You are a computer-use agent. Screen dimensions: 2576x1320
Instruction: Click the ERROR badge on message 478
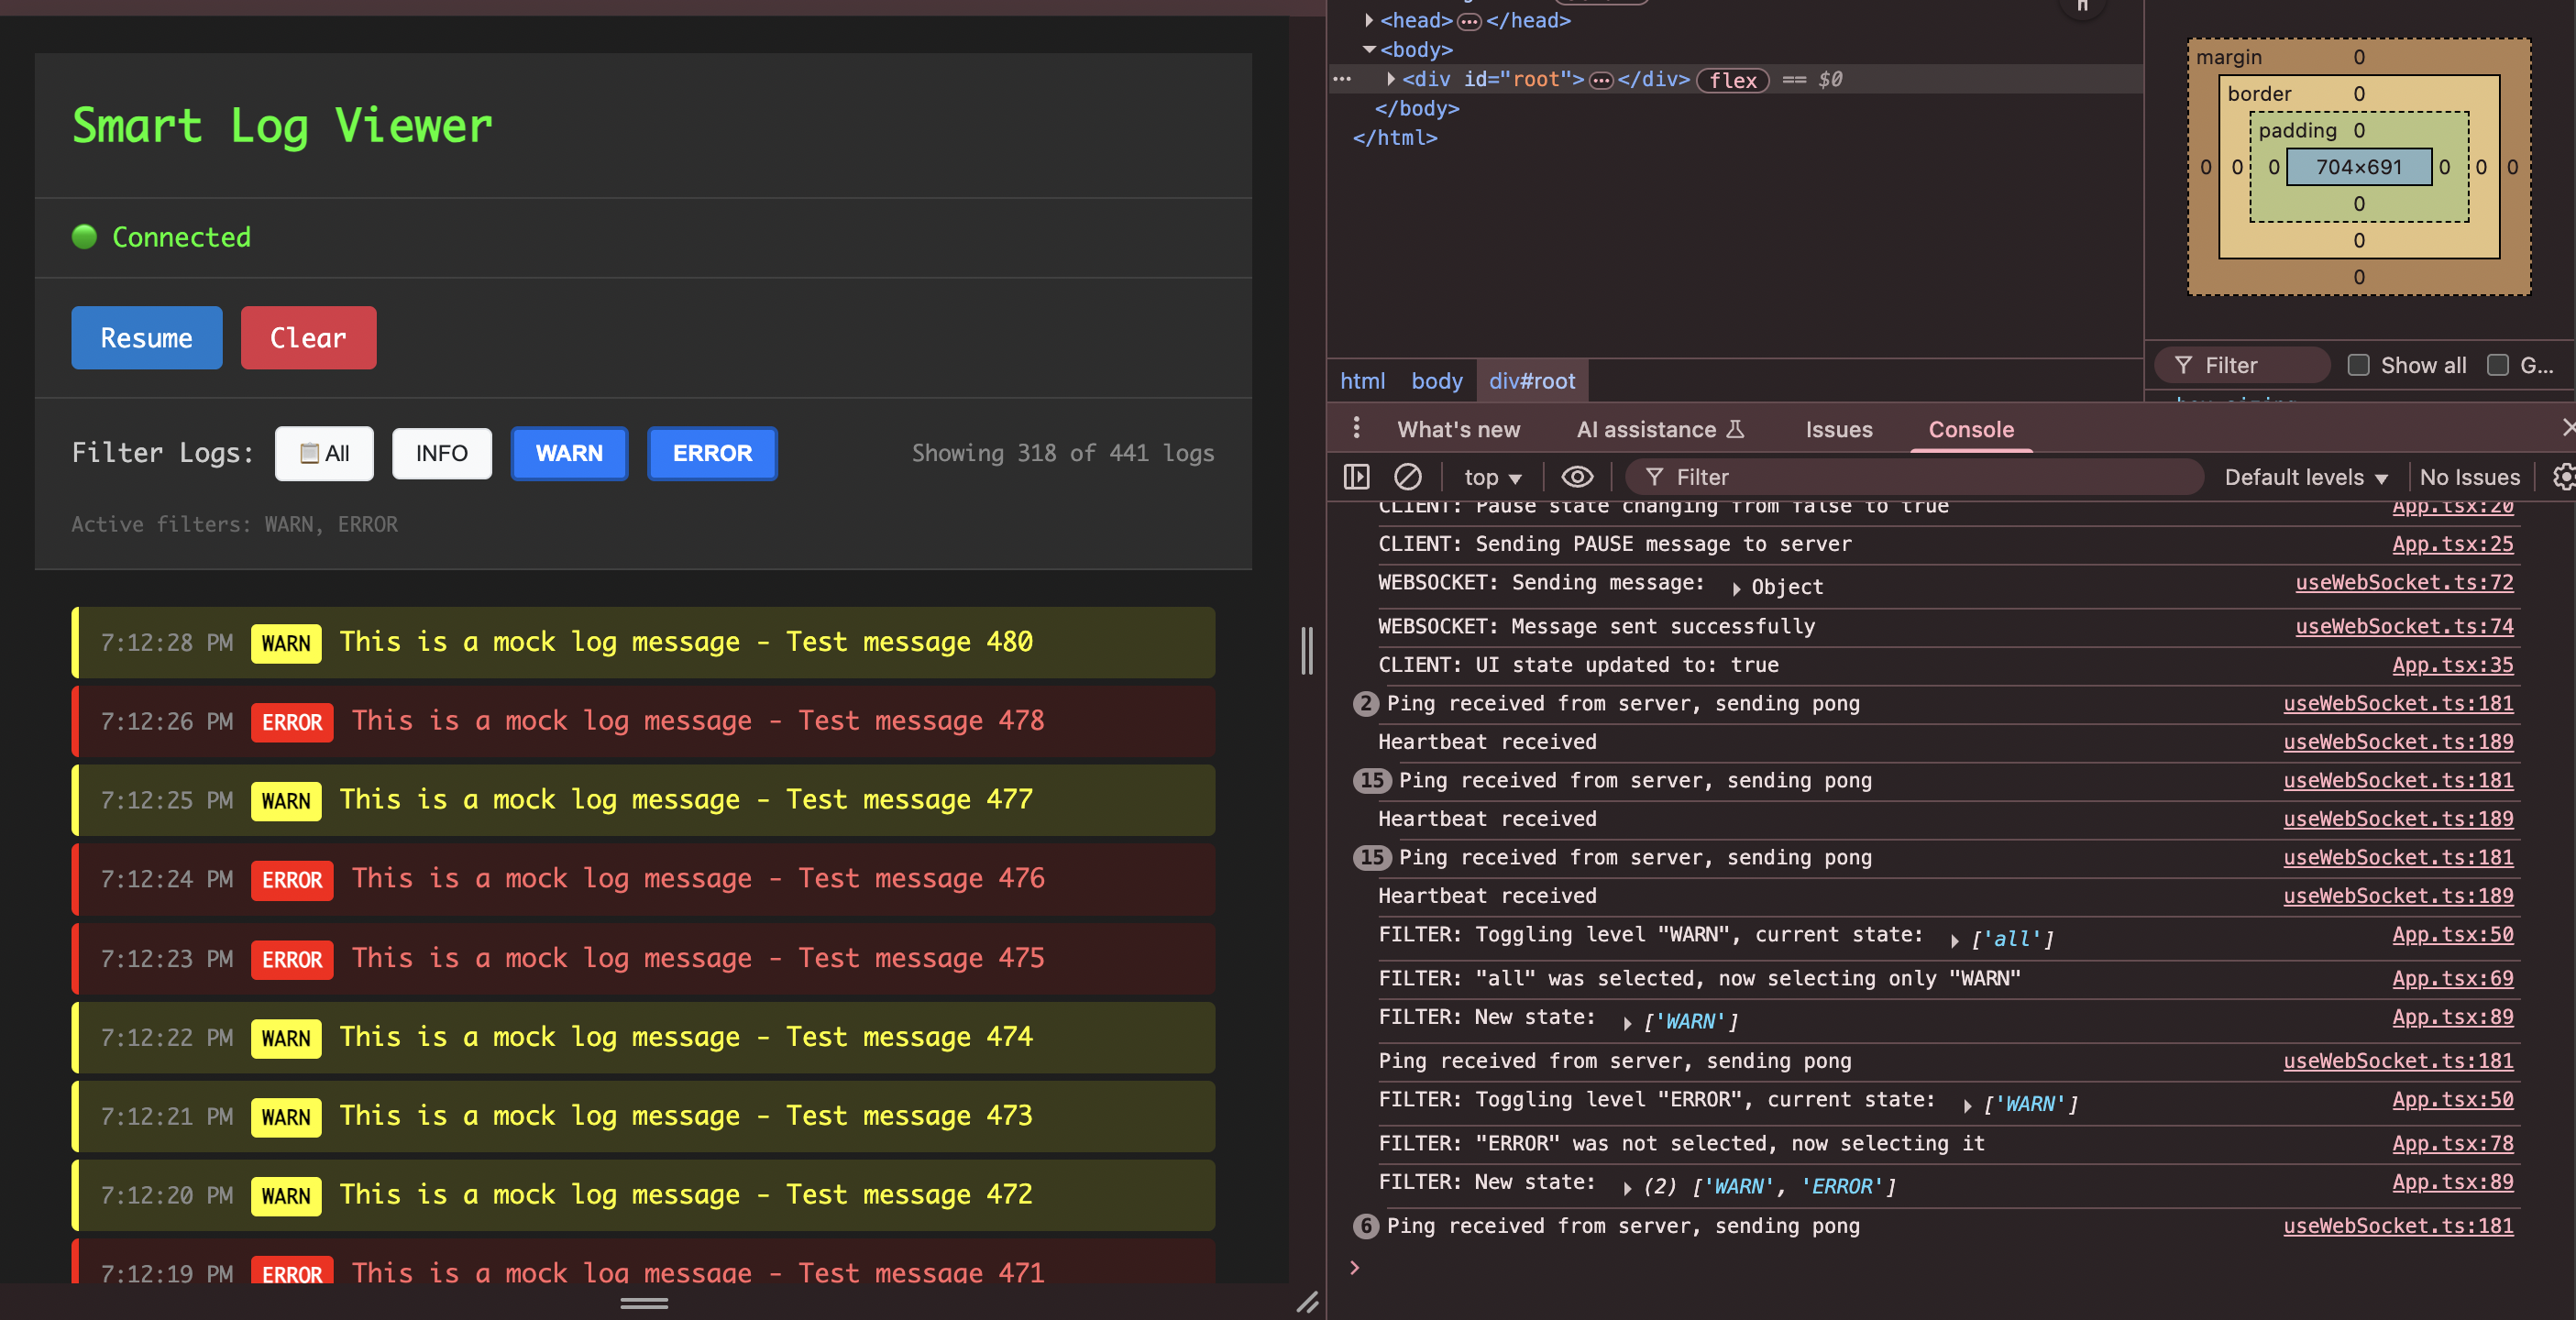pyautogui.click(x=292, y=722)
